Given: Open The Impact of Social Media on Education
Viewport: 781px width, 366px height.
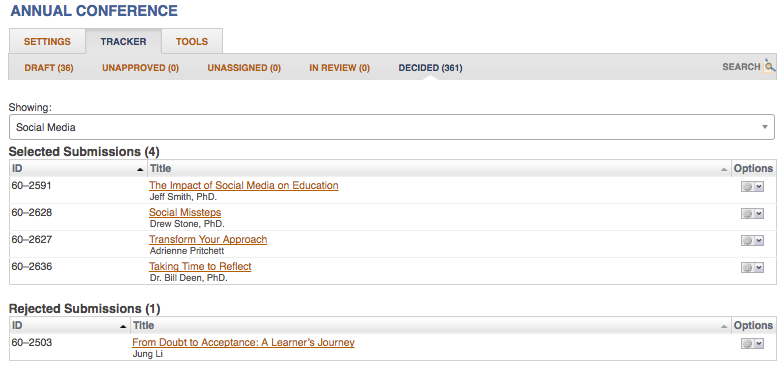Looking at the screenshot, I should [x=244, y=186].
